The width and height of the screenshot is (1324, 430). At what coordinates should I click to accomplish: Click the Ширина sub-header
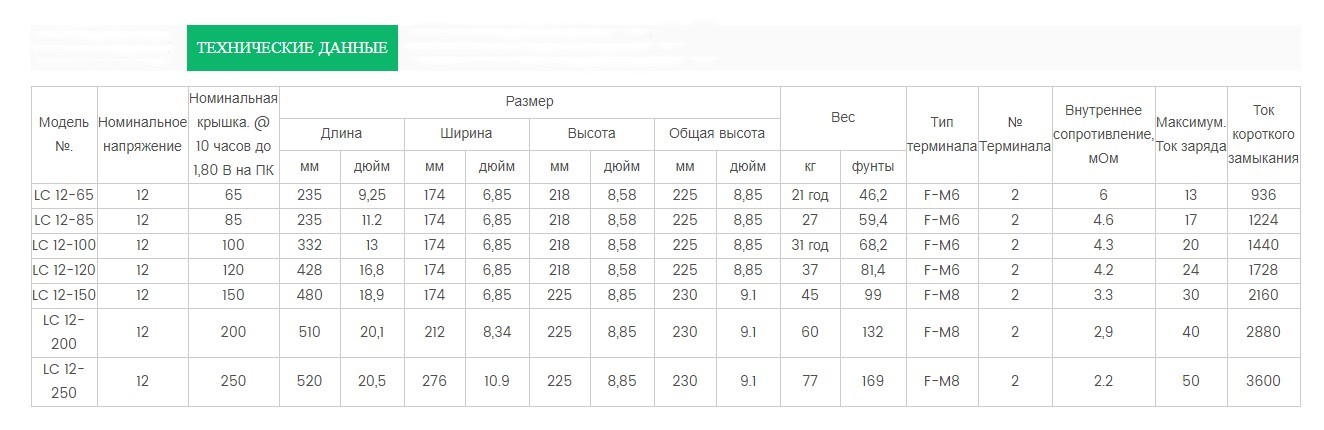pos(466,134)
